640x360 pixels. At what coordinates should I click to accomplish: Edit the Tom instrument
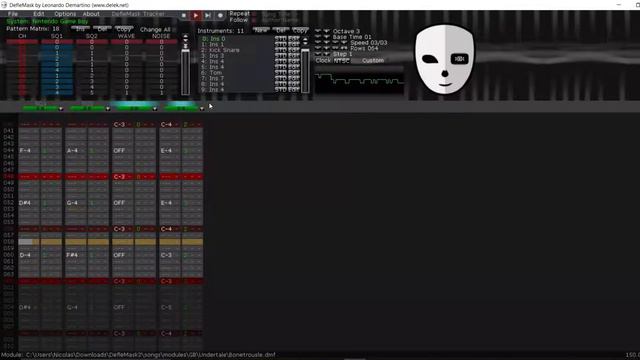(x=294, y=73)
